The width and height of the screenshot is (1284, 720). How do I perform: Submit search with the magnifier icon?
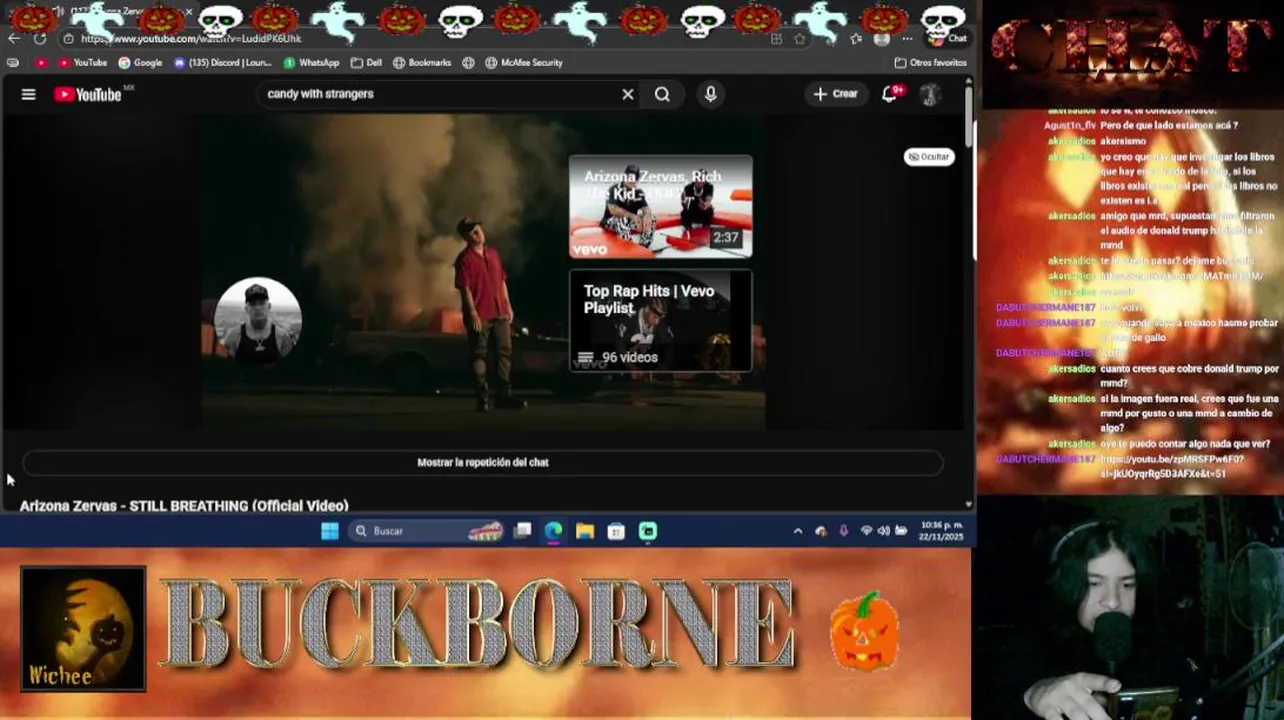[x=662, y=94]
